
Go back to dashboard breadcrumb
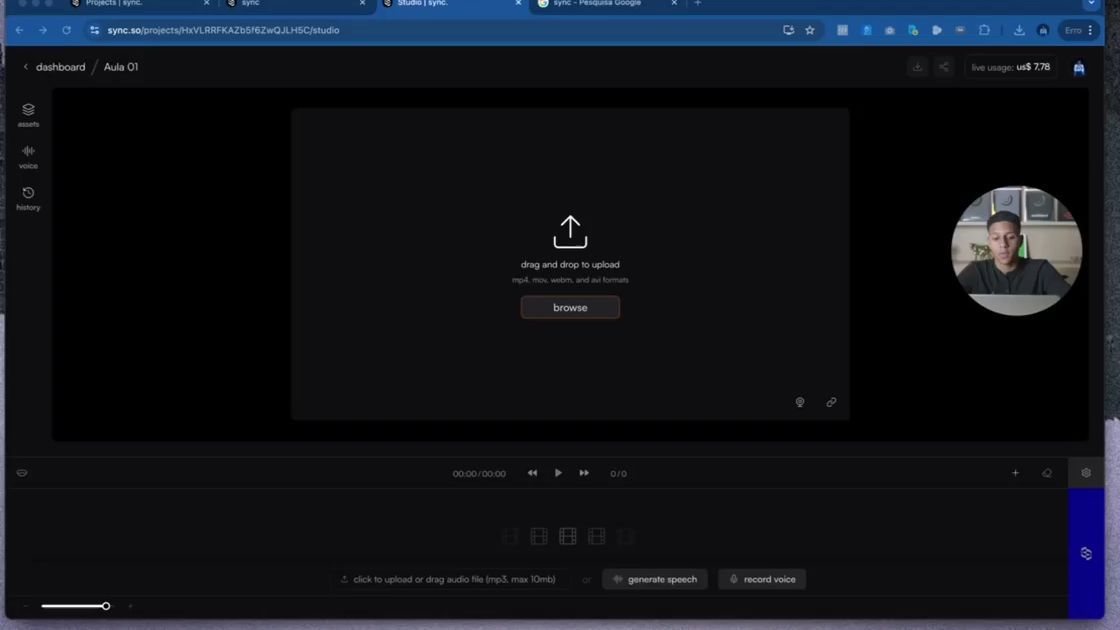tap(60, 67)
